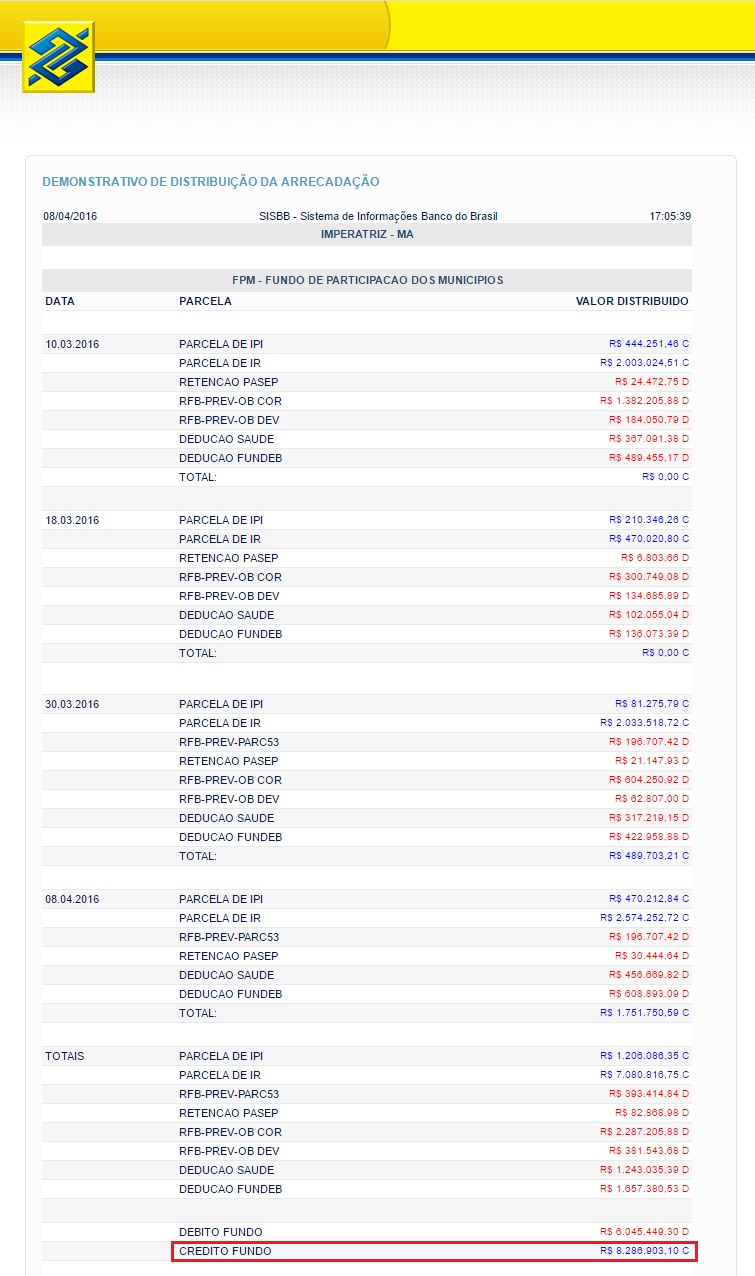Image resolution: width=755 pixels, height=1276 pixels.
Task: Click the 17:05:39 timestamp
Action: (x=670, y=216)
